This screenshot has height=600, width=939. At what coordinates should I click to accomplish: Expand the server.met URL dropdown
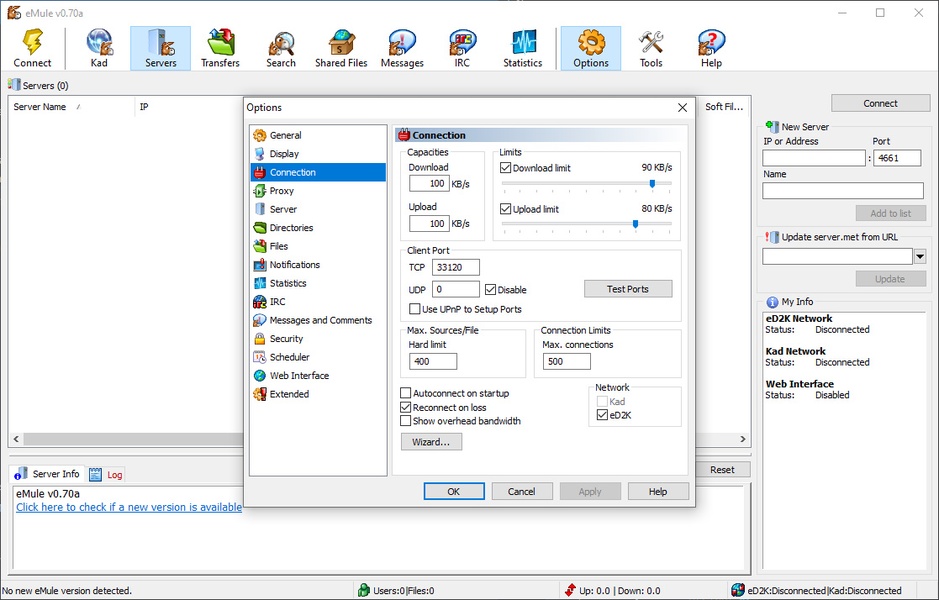[919, 257]
